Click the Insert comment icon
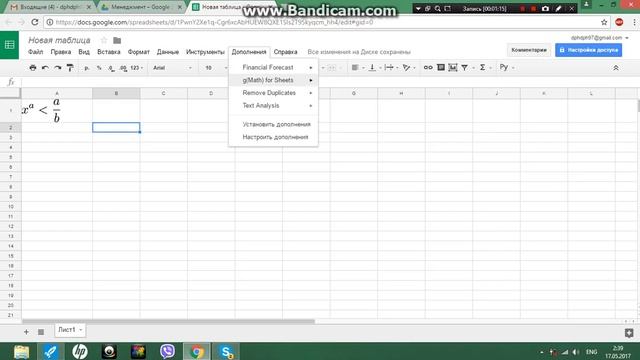 pyautogui.click(x=440, y=68)
